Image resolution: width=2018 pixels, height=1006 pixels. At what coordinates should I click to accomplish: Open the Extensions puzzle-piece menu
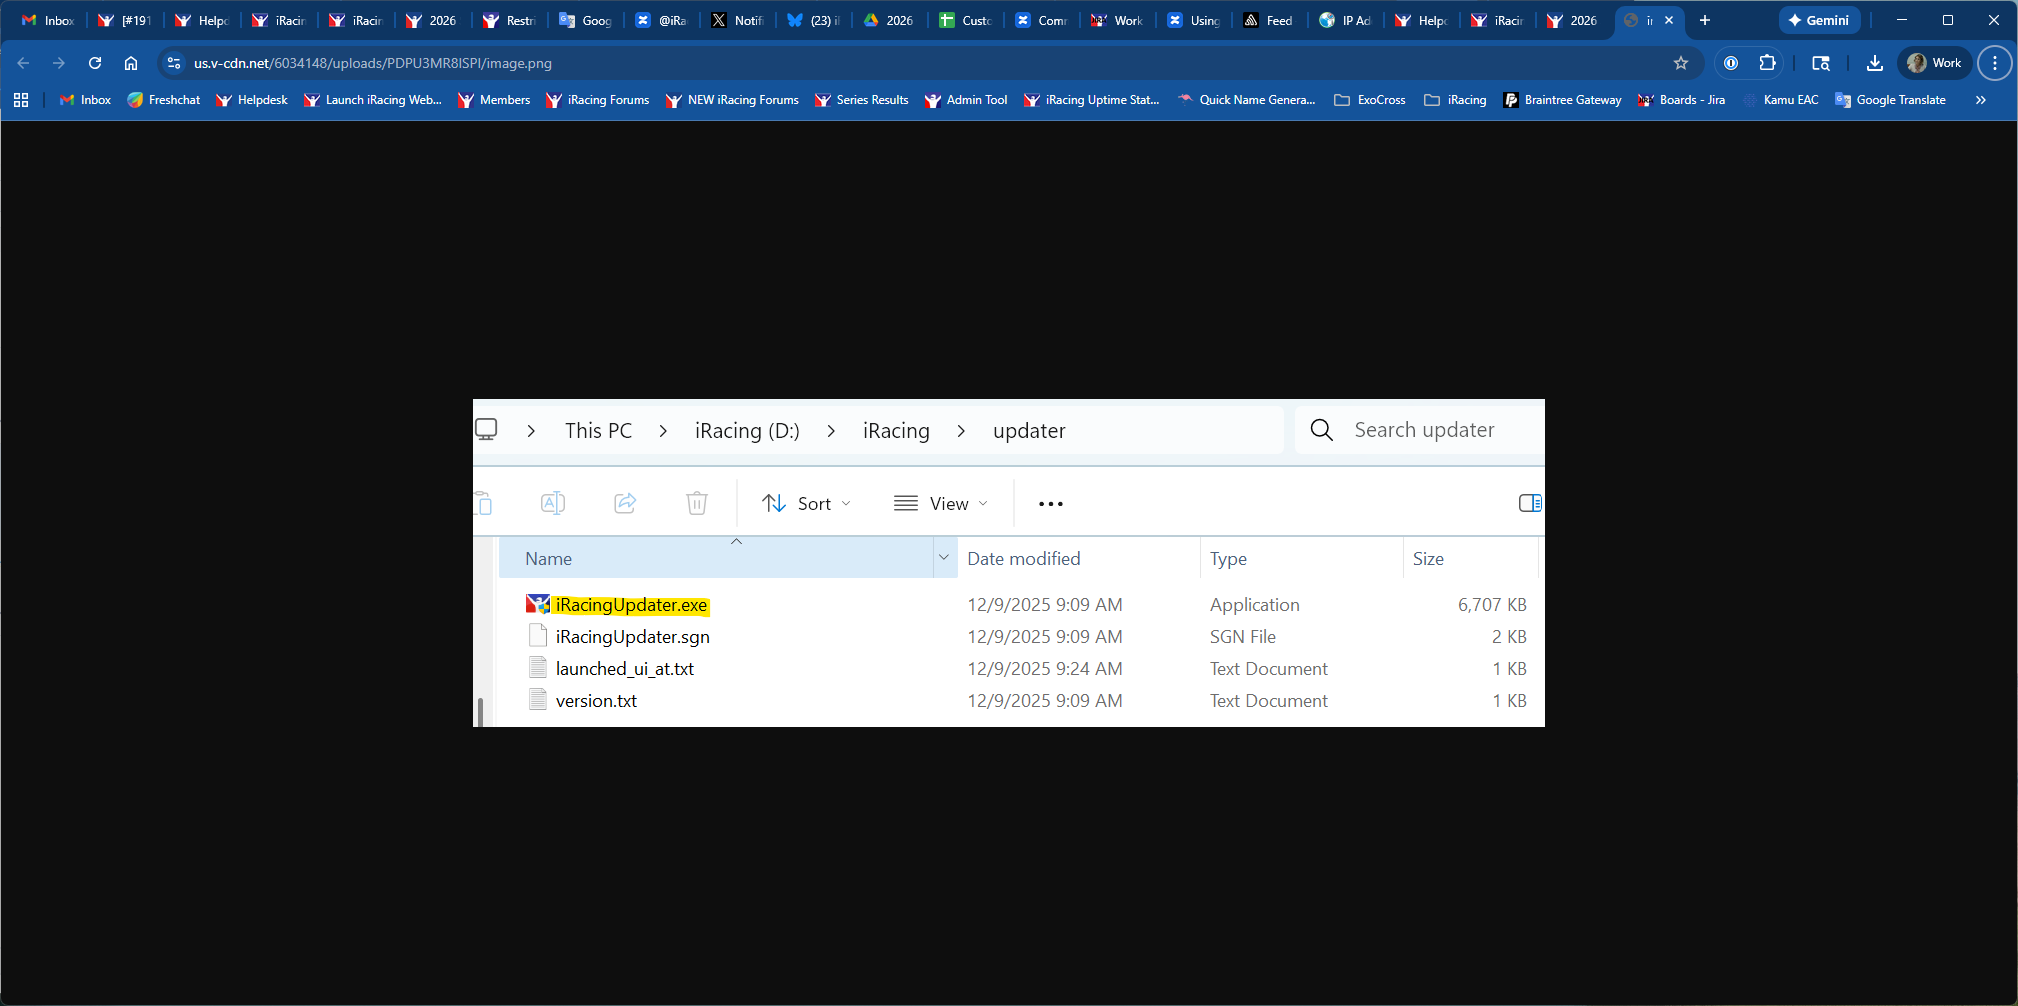click(1767, 63)
